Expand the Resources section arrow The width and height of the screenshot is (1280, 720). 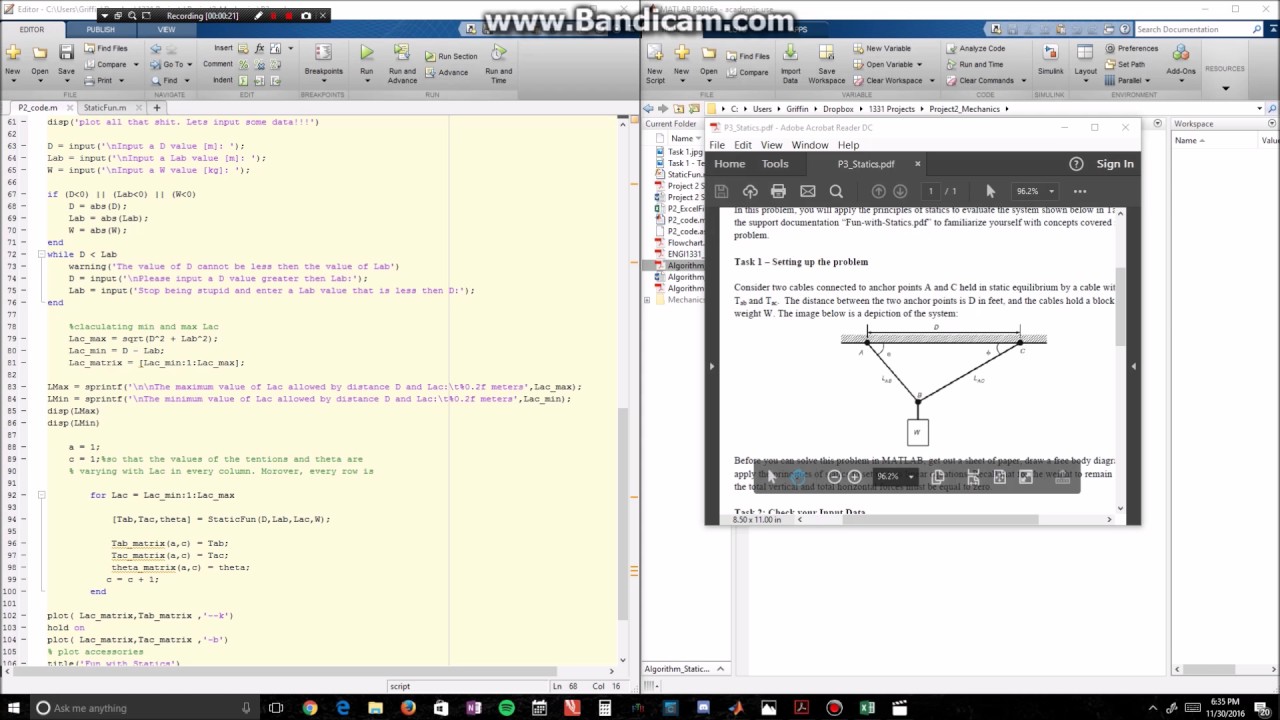click(x=1225, y=88)
